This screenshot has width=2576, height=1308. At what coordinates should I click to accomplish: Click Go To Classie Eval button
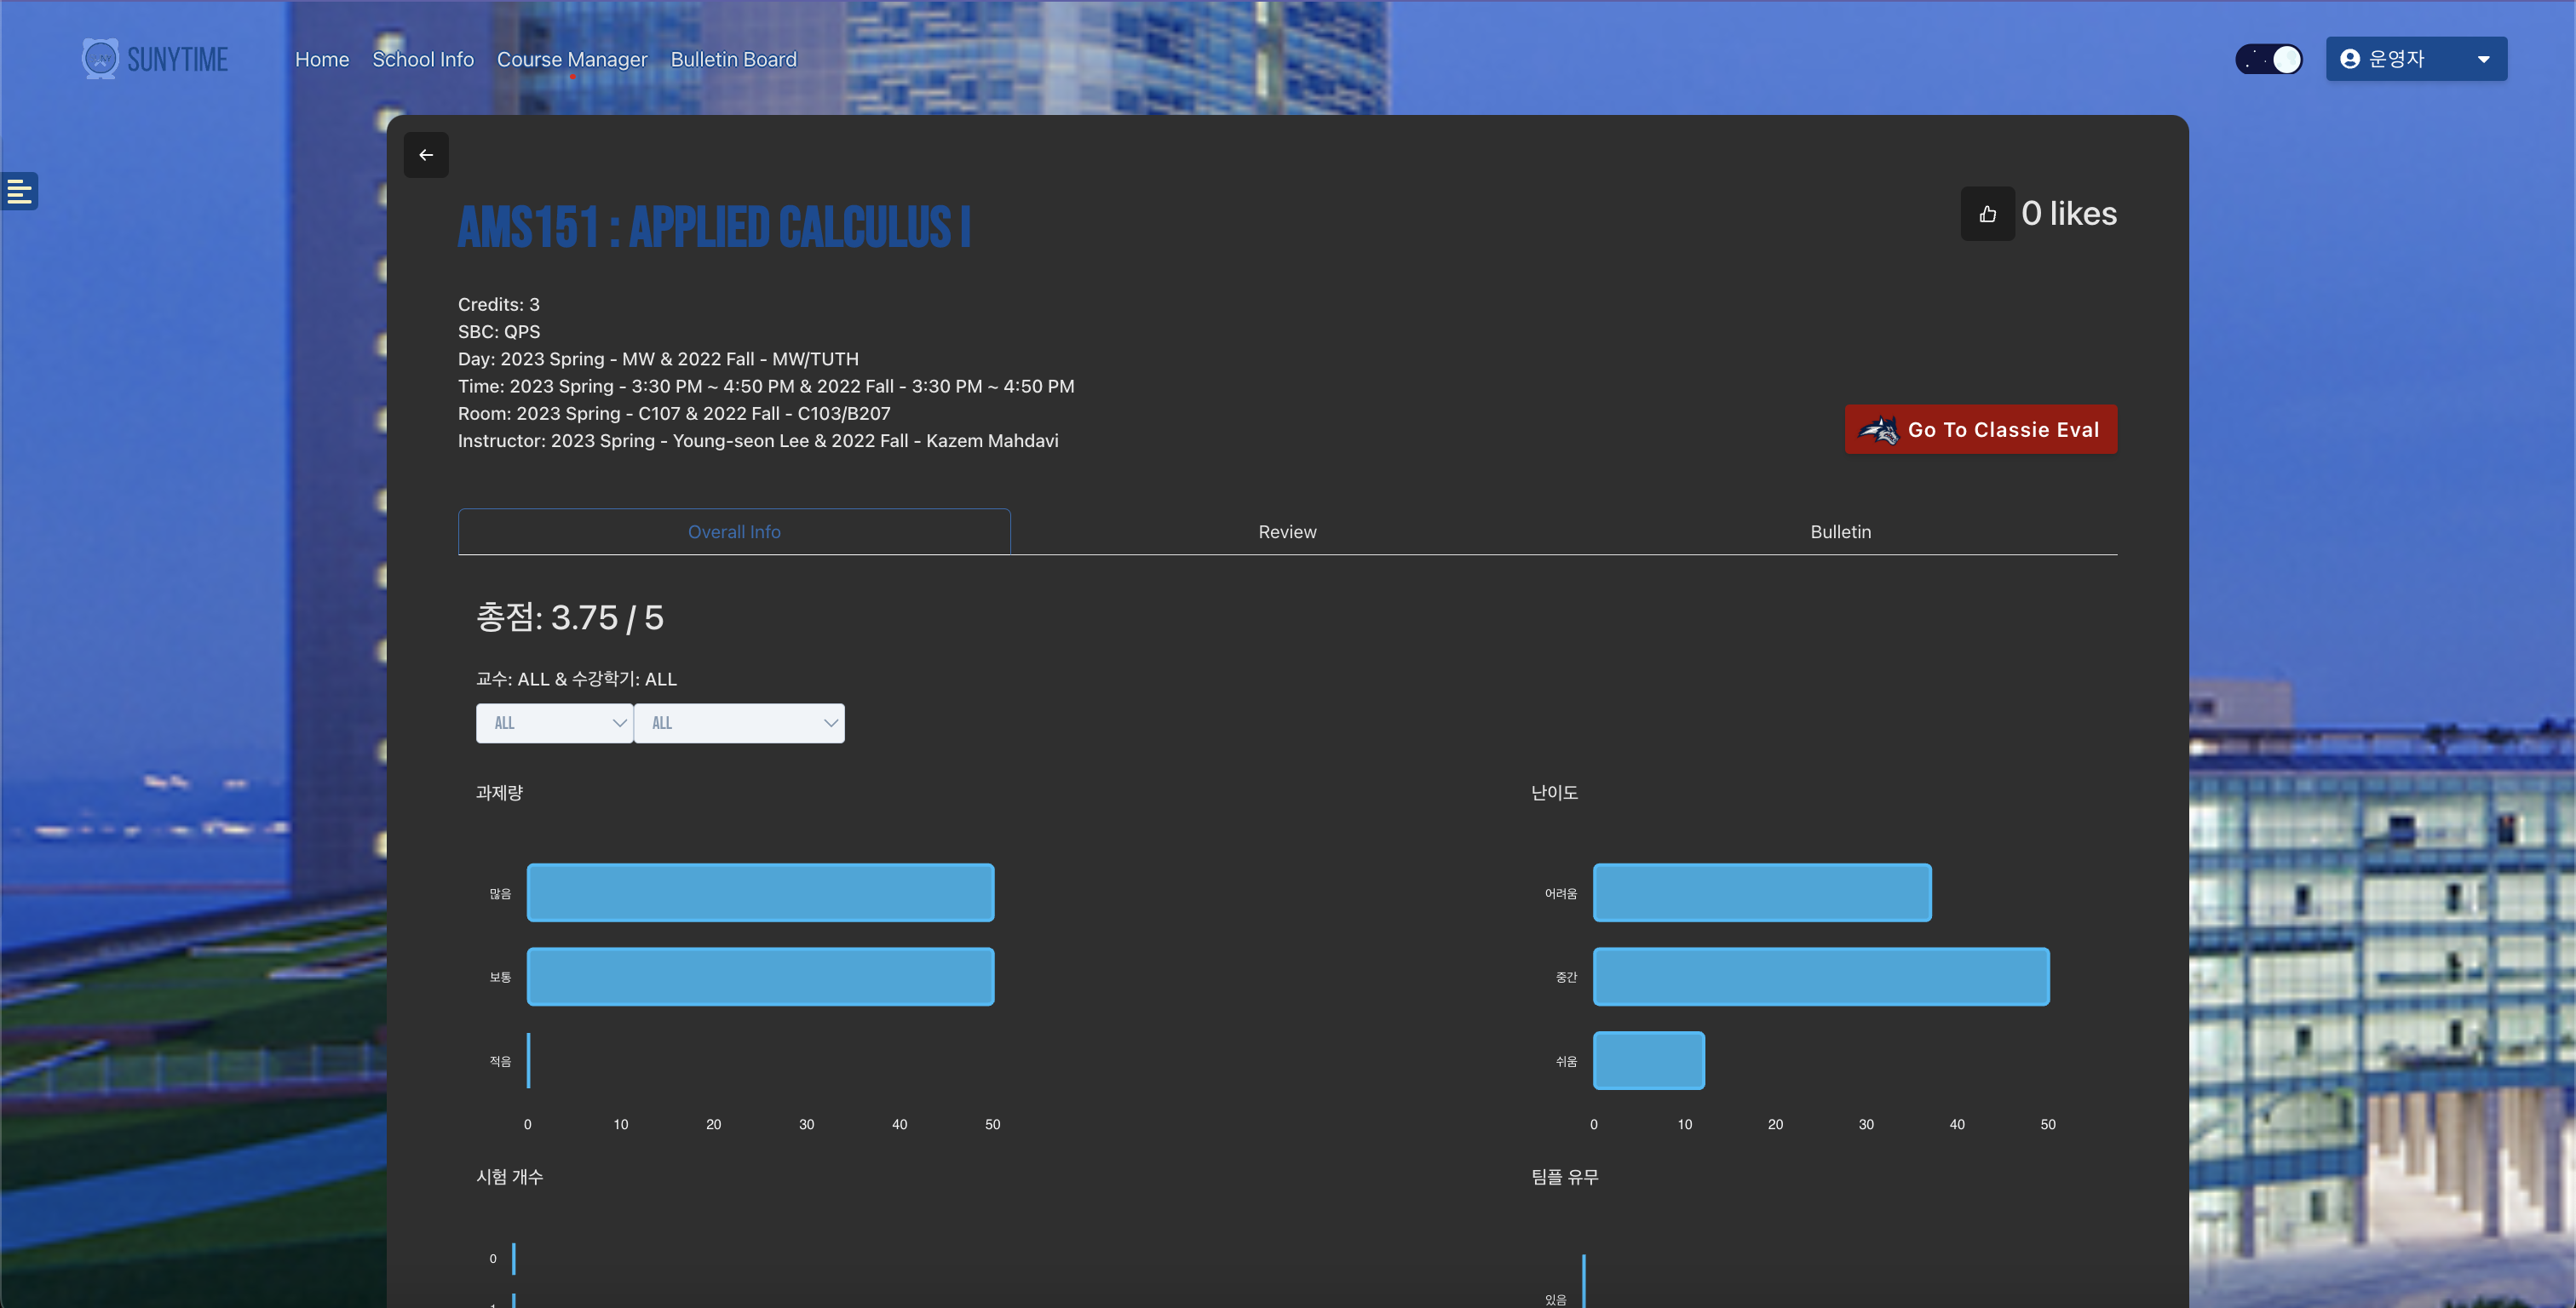[2003, 430]
